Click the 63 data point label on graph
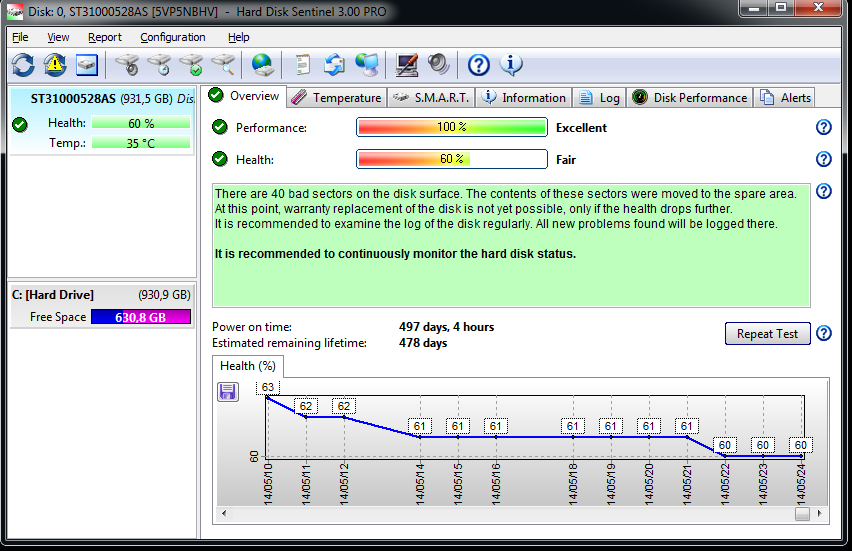Image resolution: width=852 pixels, height=551 pixels. point(268,387)
